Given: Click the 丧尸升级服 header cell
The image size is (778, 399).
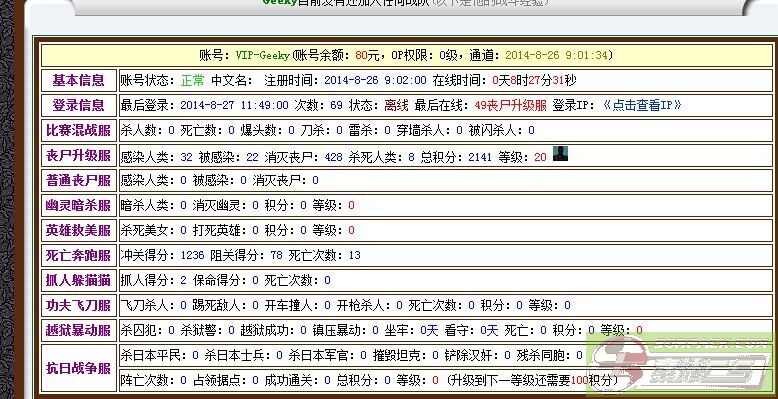Looking at the screenshot, I should coord(78,155).
